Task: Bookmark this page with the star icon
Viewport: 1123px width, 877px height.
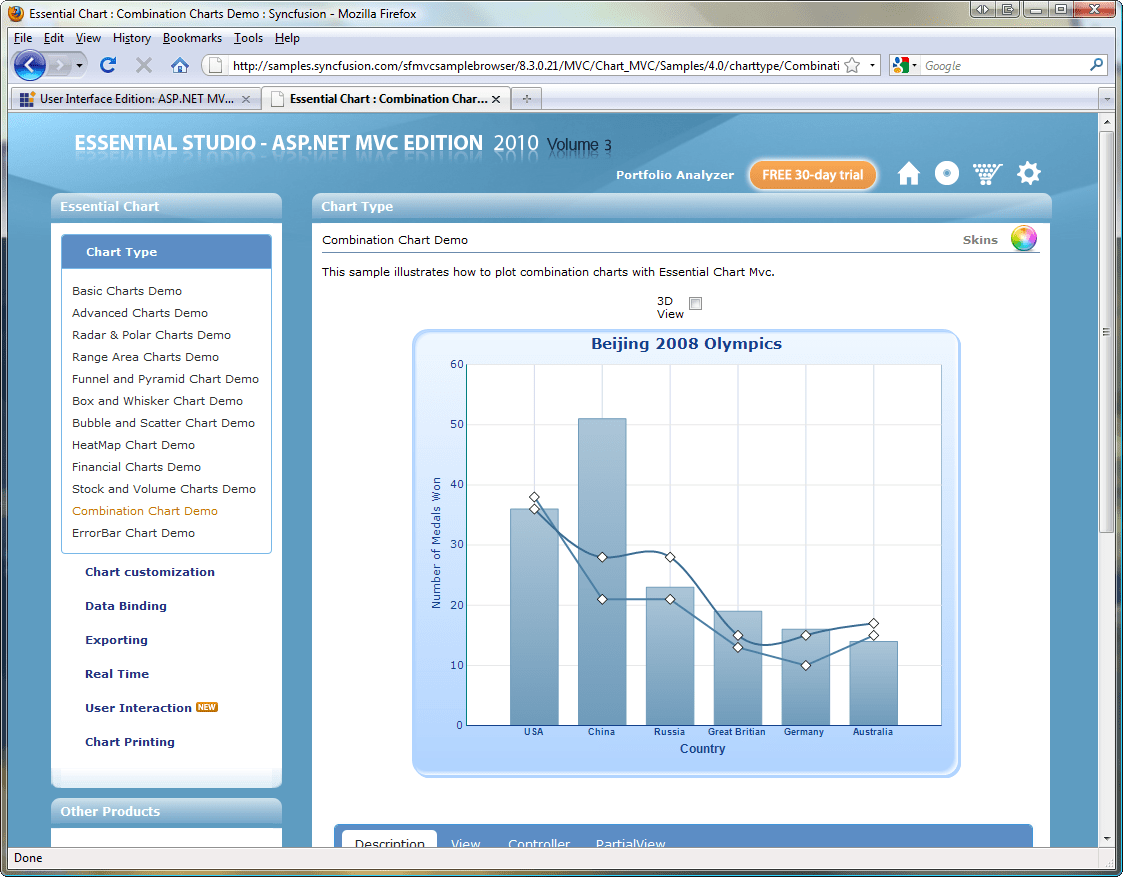Action: 852,66
